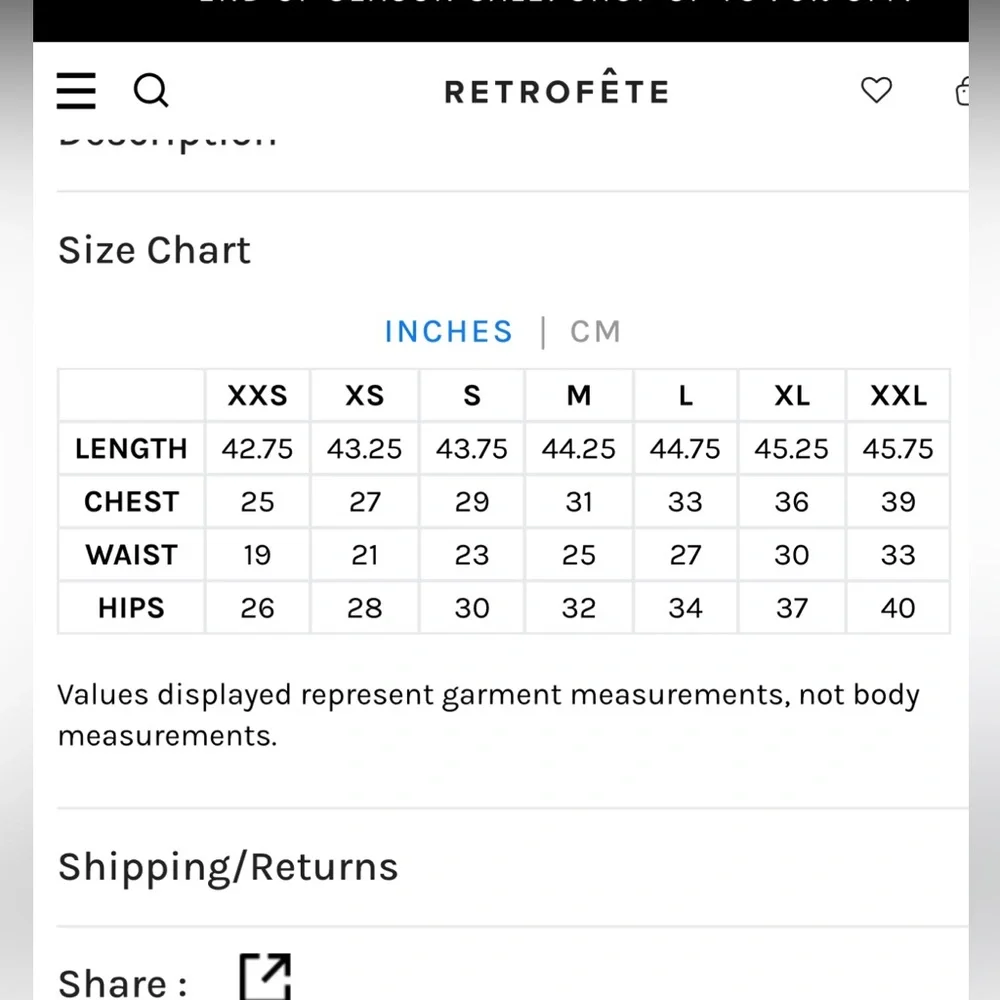Click the LENGTH row label
The width and height of the screenshot is (1000, 1000).
pyautogui.click(x=131, y=449)
